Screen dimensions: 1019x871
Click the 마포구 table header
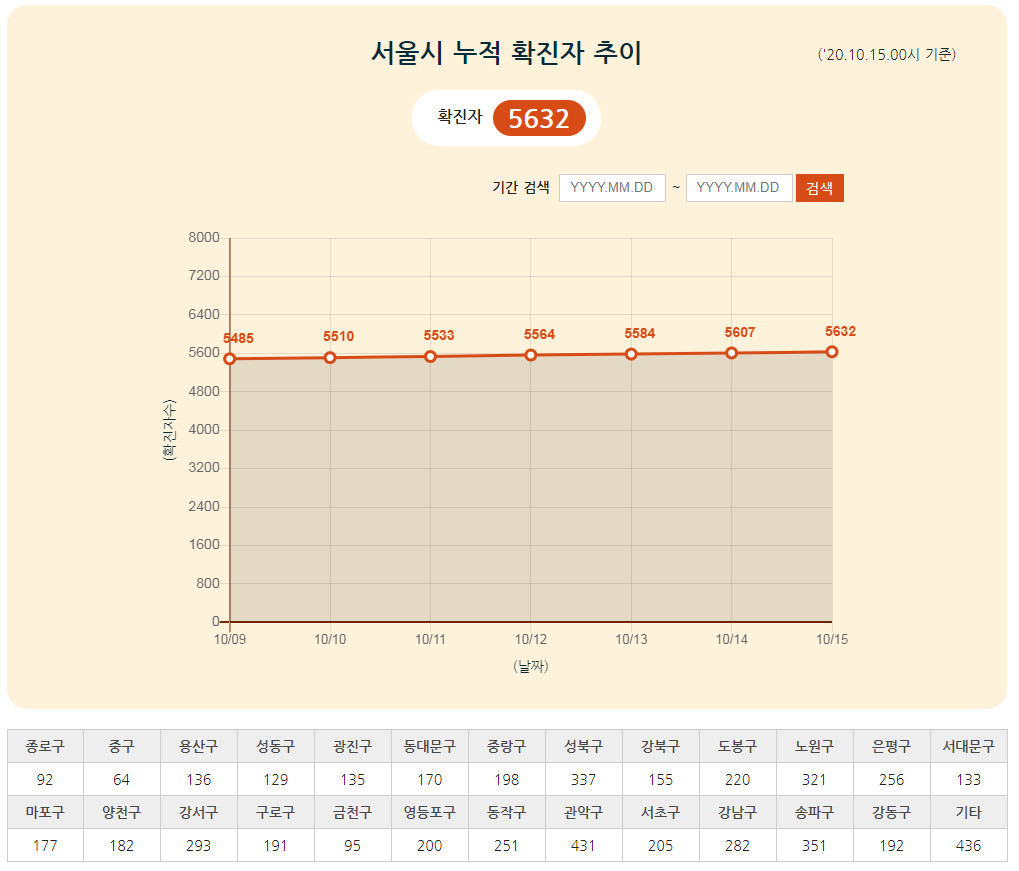tap(45, 812)
